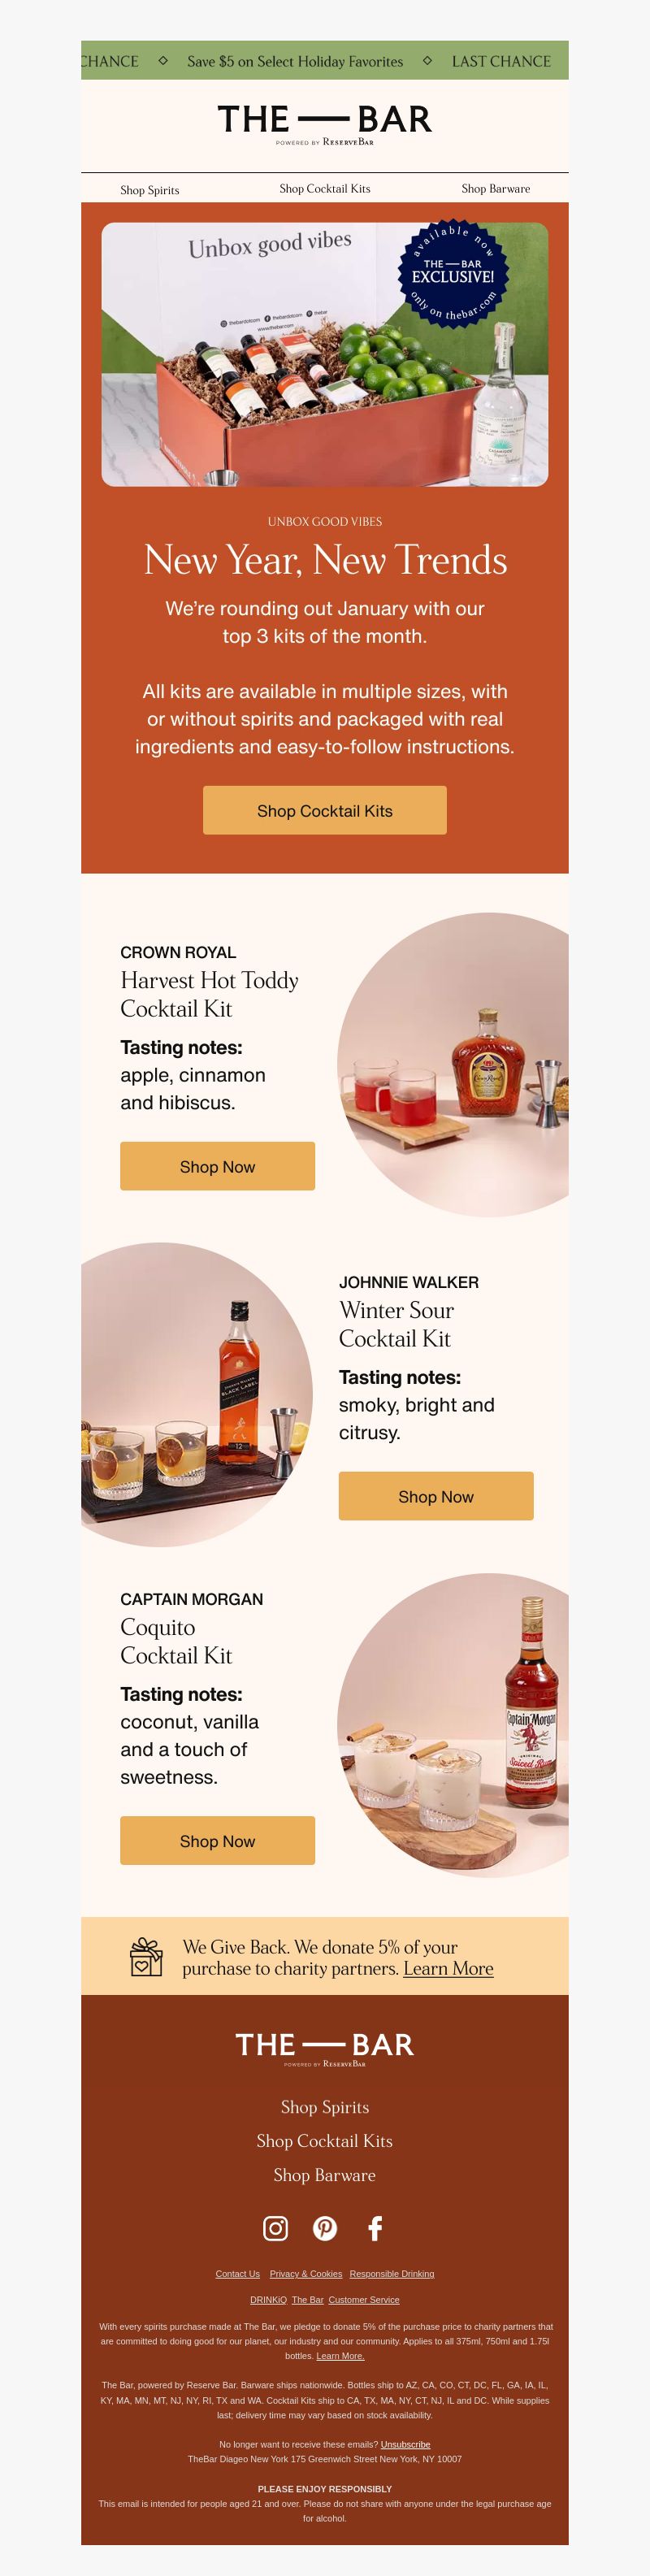Open the Instagram icon in footer
This screenshot has height=2576, width=650.
(x=275, y=2228)
